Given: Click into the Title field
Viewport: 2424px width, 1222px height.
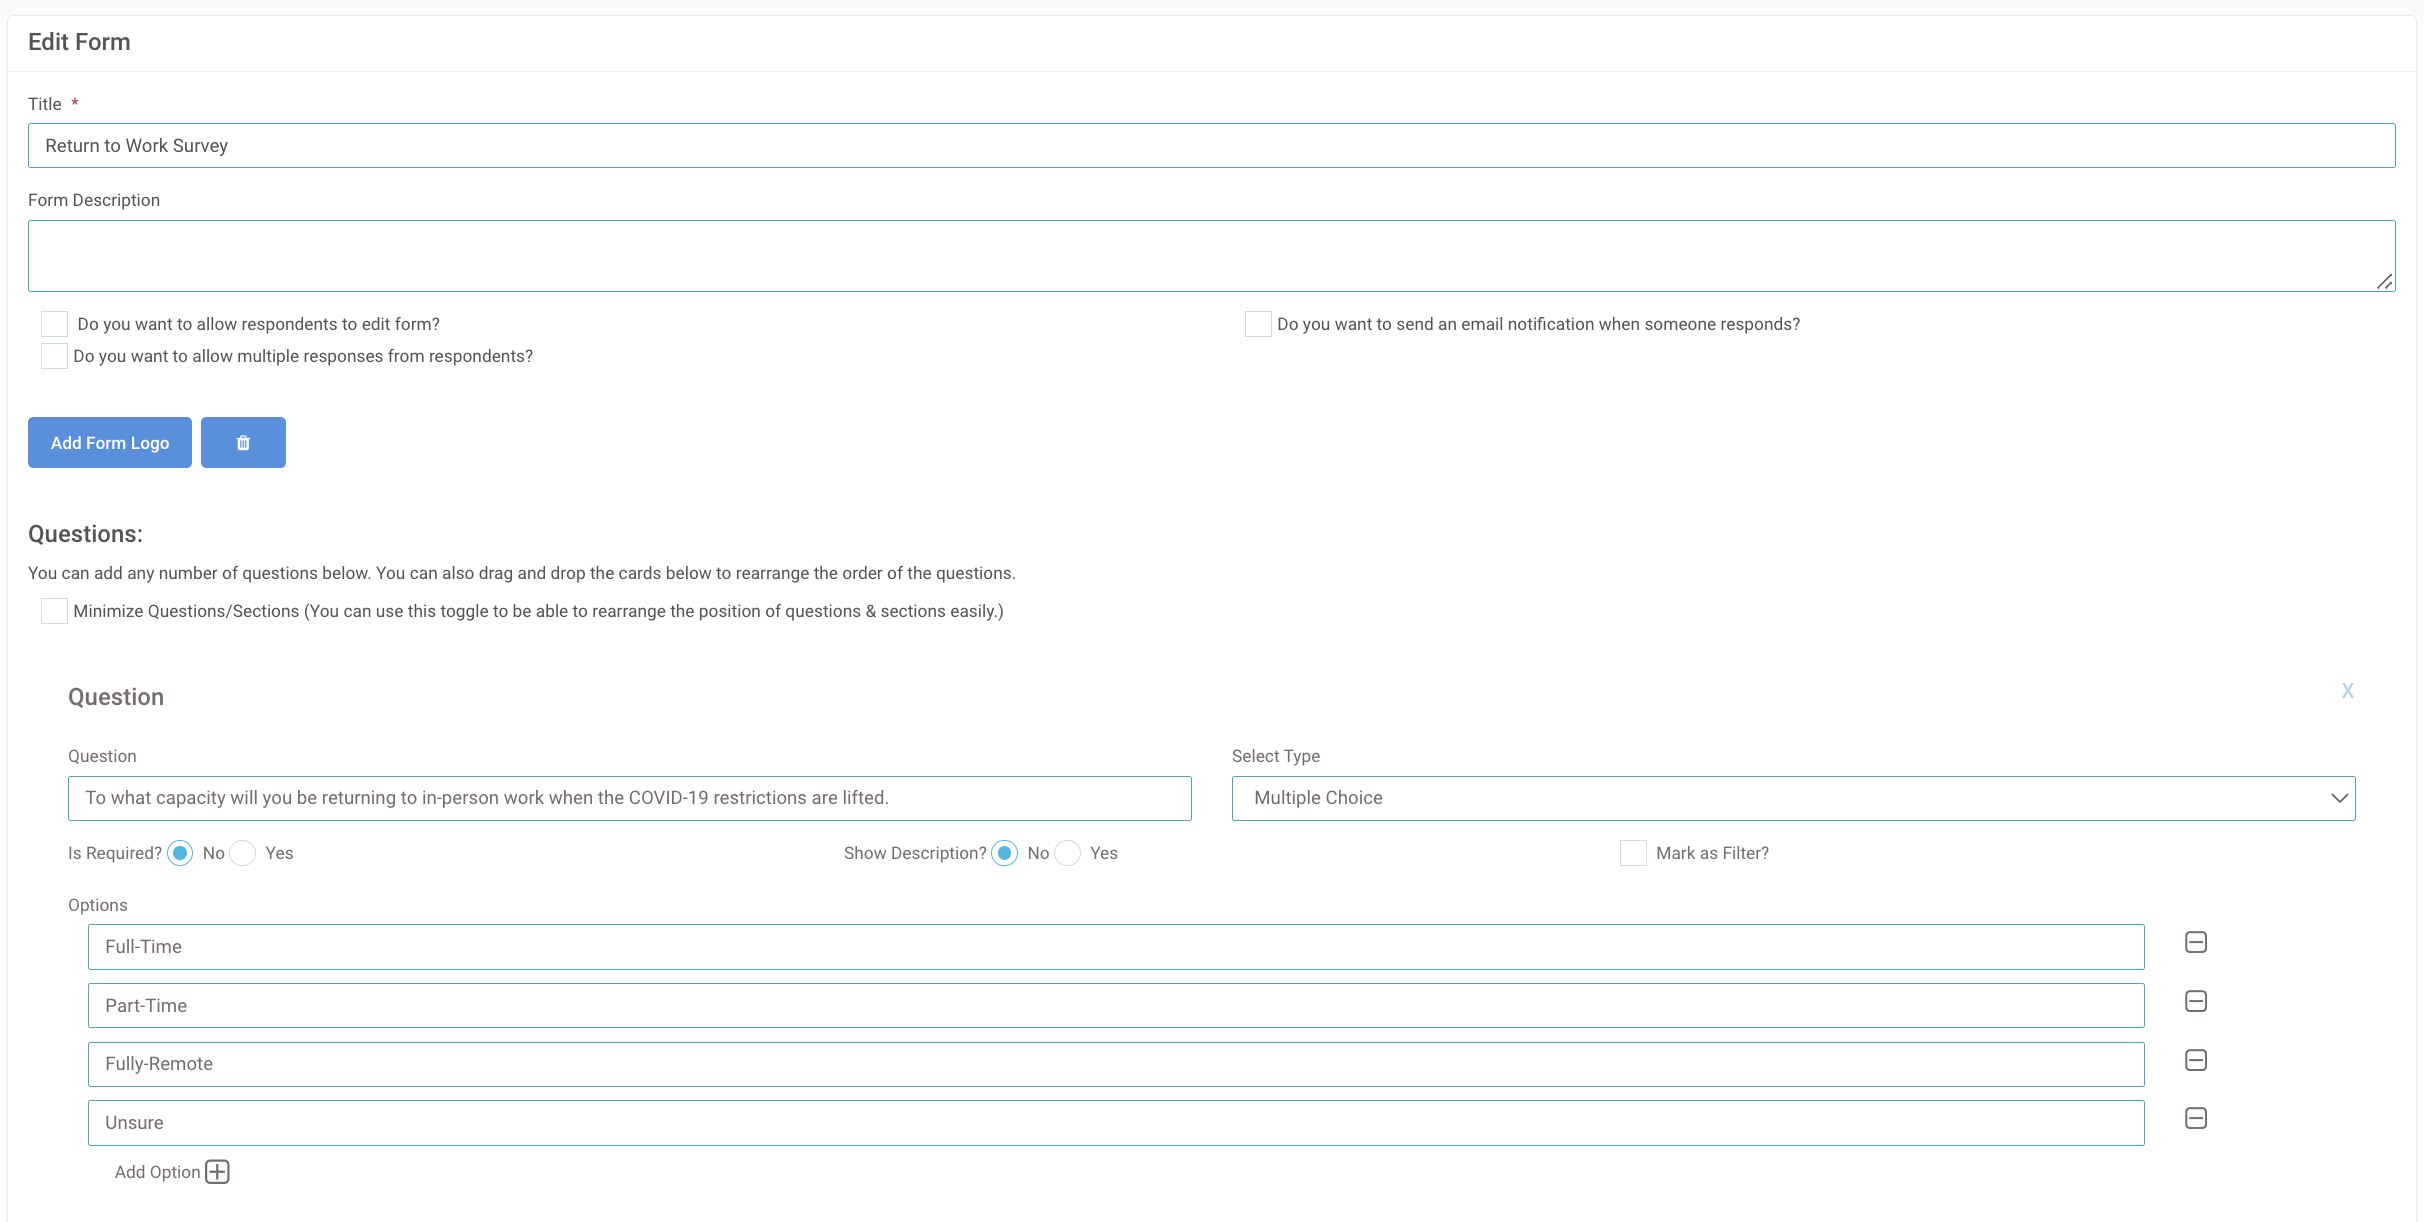Looking at the screenshot, I should [1211, 146].
